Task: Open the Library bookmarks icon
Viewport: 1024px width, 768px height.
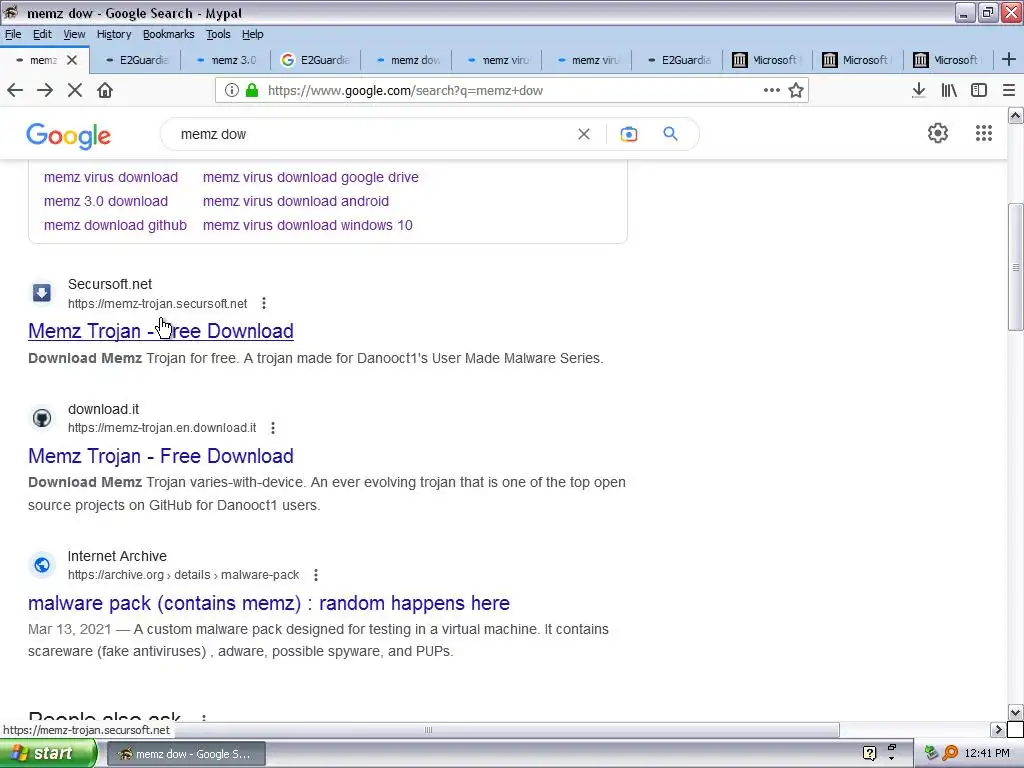Action: pyautogui.click(x=948, y=90)
